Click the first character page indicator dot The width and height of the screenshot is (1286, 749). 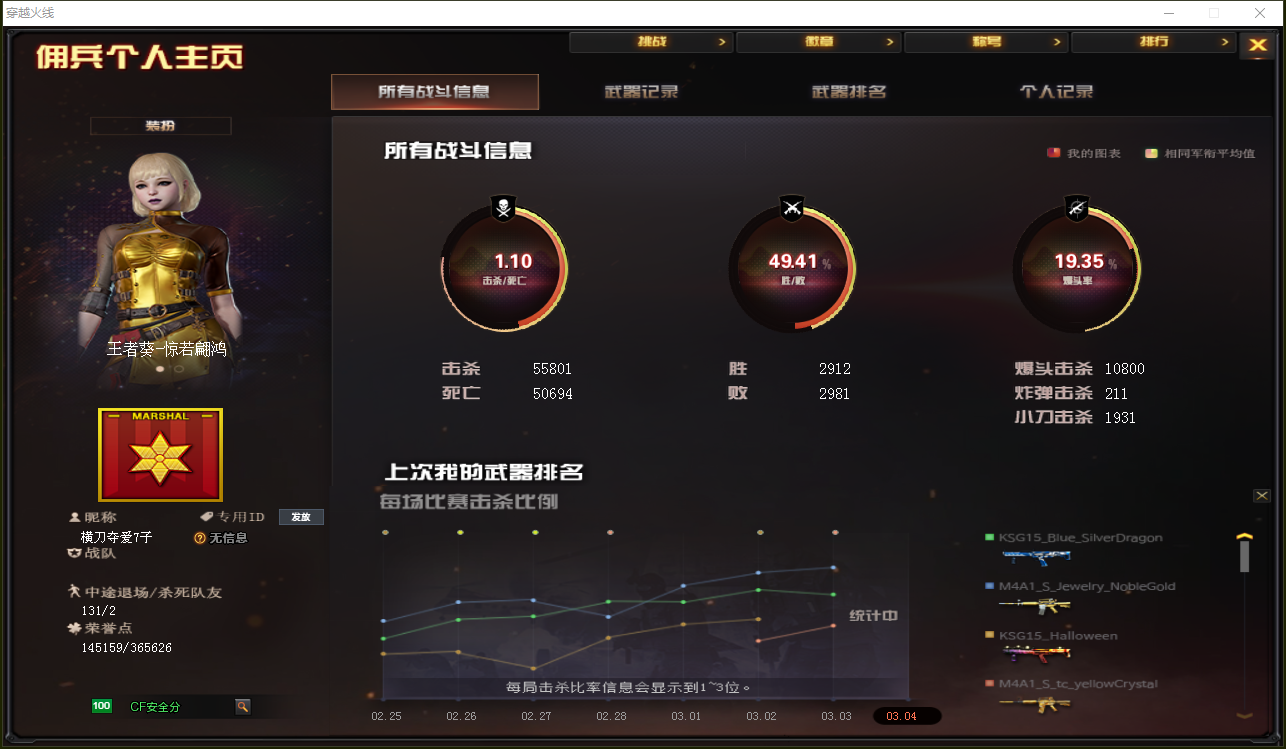[x=161, y=368]
